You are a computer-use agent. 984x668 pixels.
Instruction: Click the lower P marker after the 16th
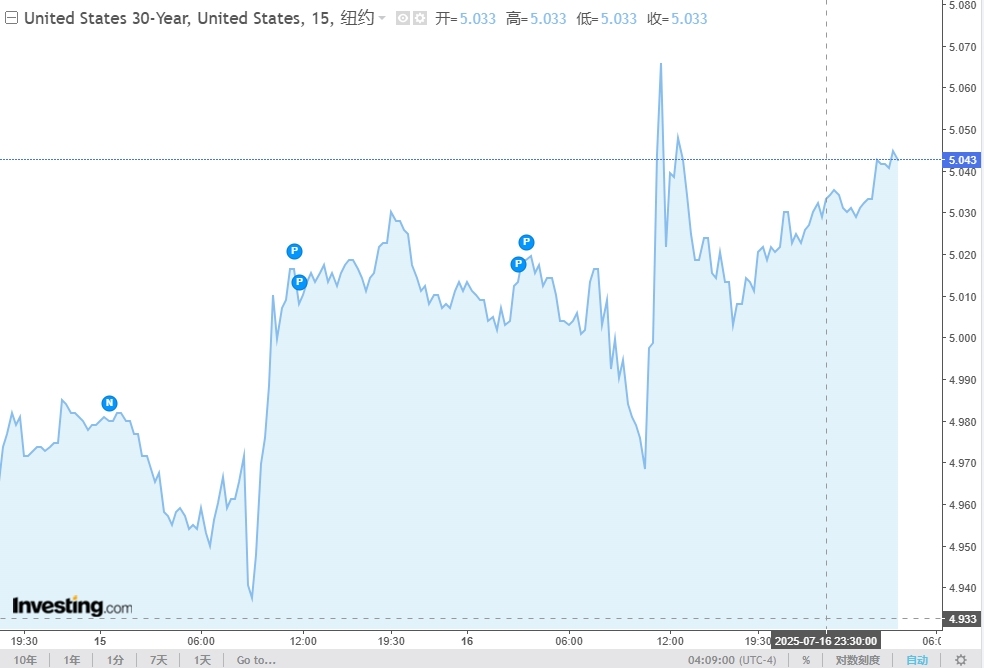point(518,264)
